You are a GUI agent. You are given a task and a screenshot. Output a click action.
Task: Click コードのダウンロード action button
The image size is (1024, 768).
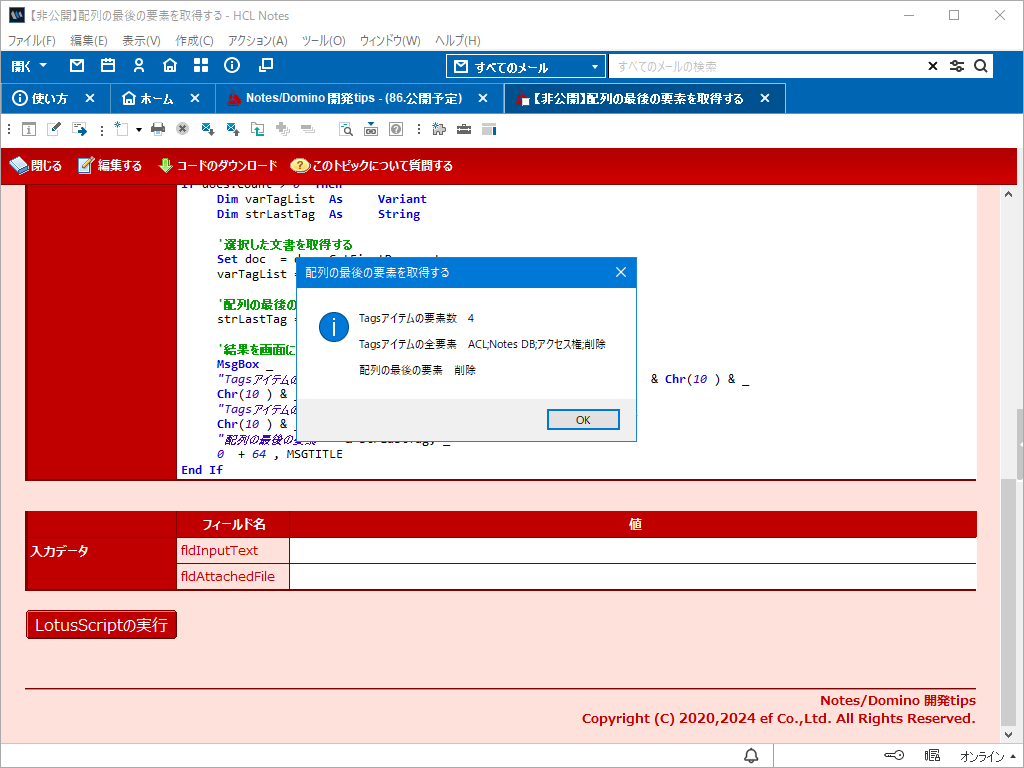218,166
